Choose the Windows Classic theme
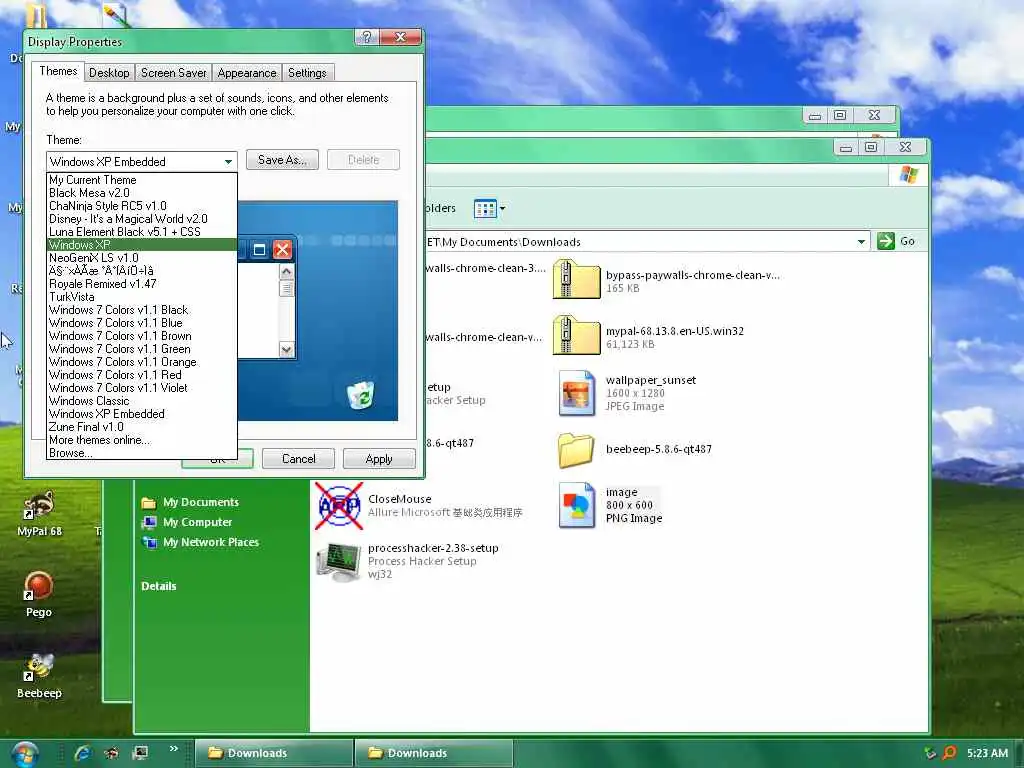1024x768 pixels. pos(142,401)
